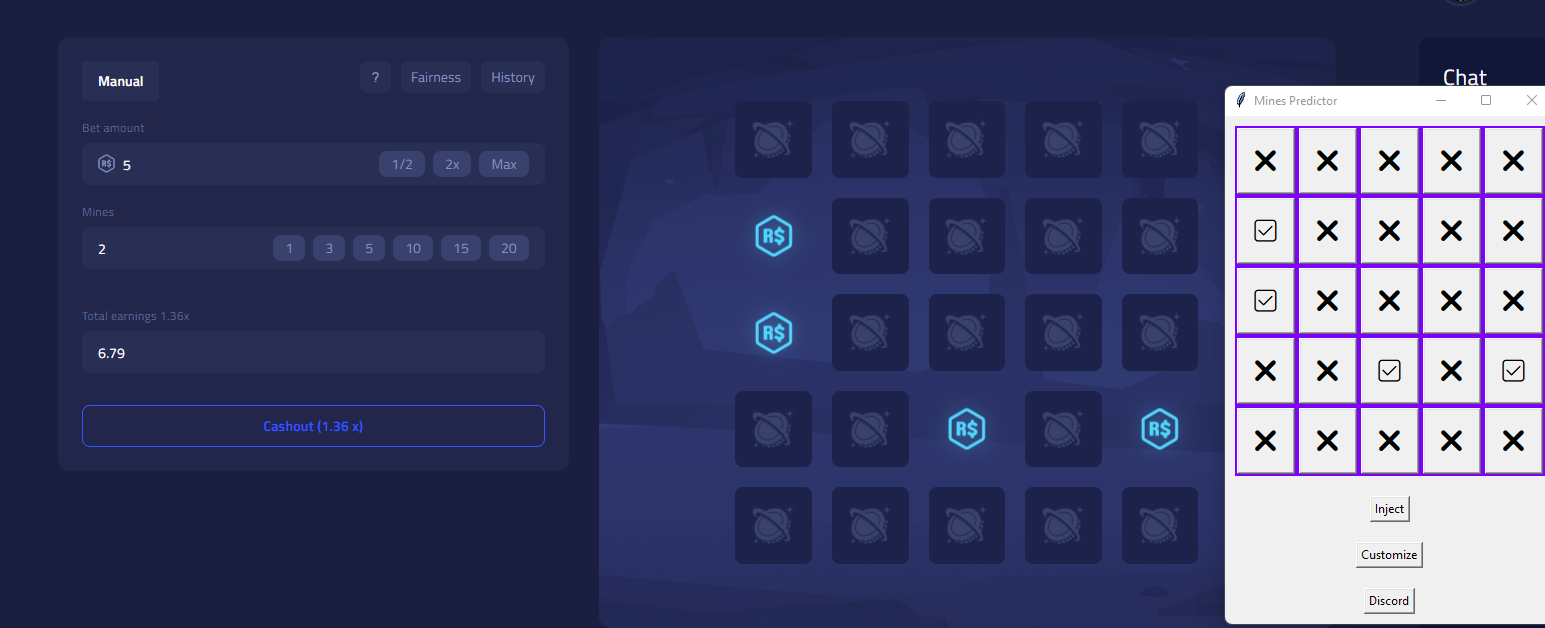
Task: Click the bottom-left planet tile
Action: (773, 525)
